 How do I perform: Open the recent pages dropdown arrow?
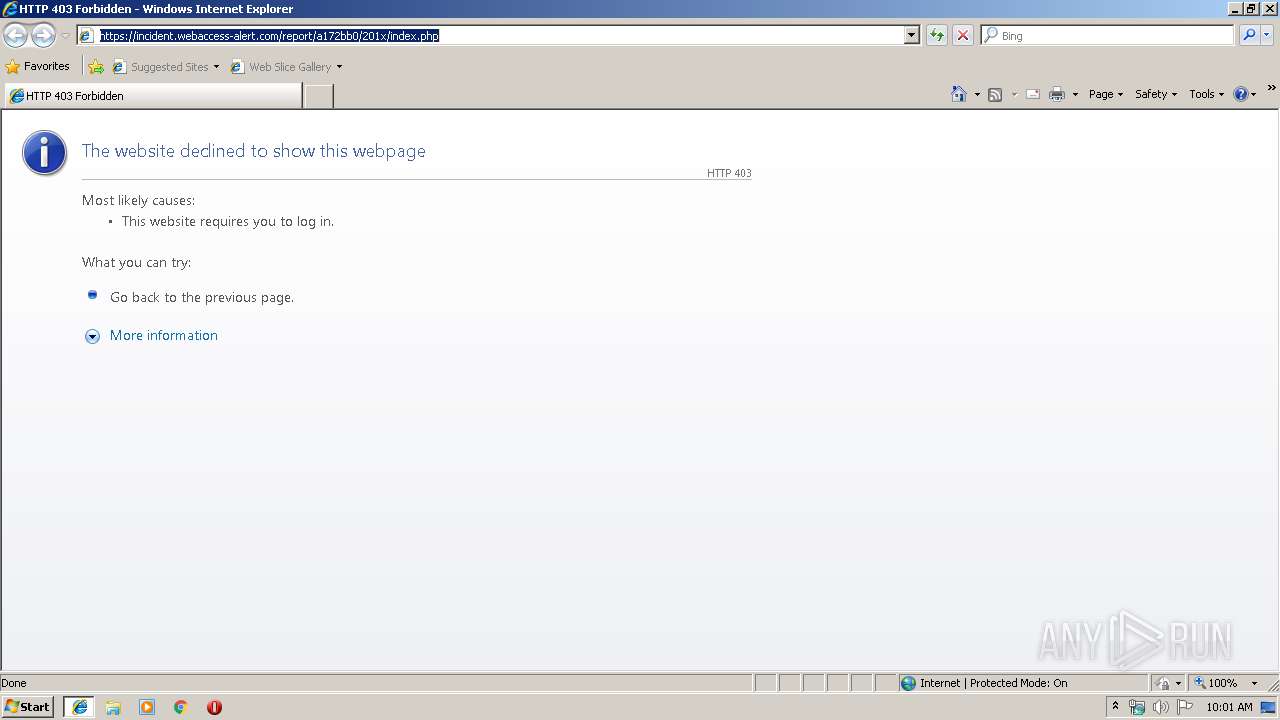click(x=65, y=36)
